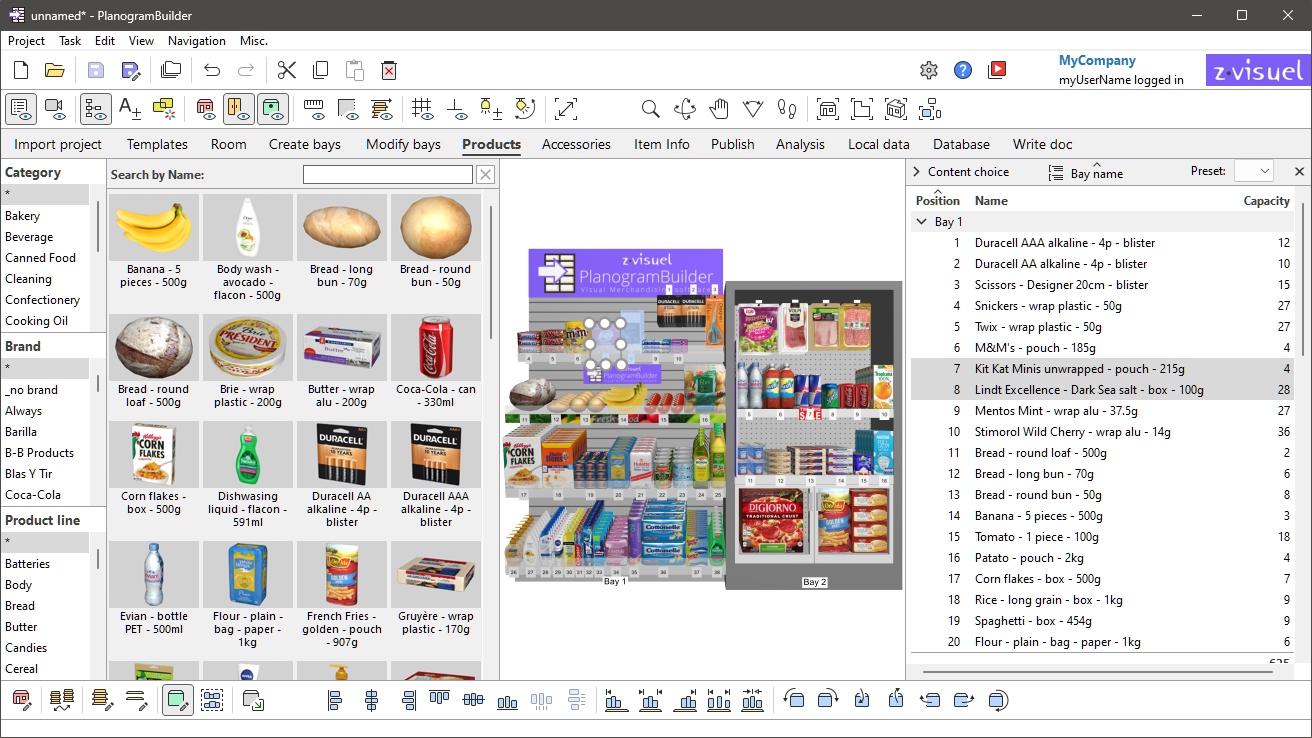
Task: Frame the front bay view icon
Action: coord(828,109)
